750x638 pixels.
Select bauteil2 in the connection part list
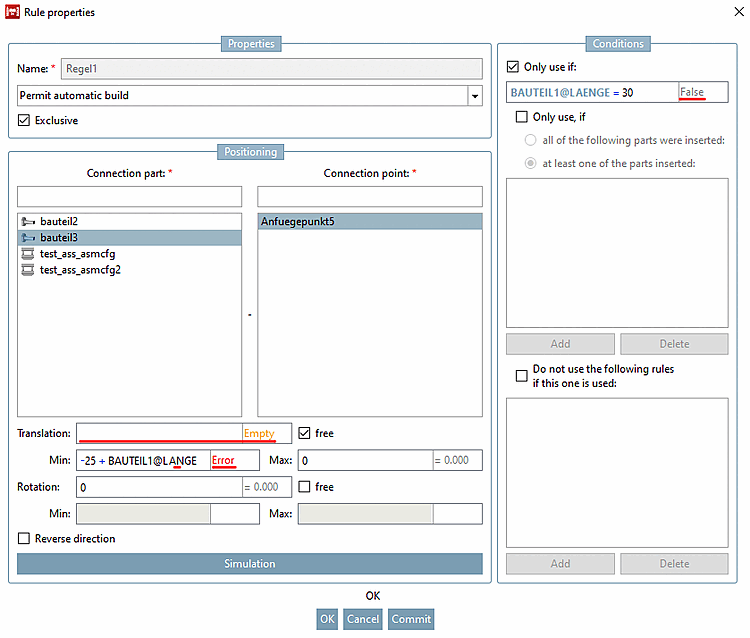point(130,221)
